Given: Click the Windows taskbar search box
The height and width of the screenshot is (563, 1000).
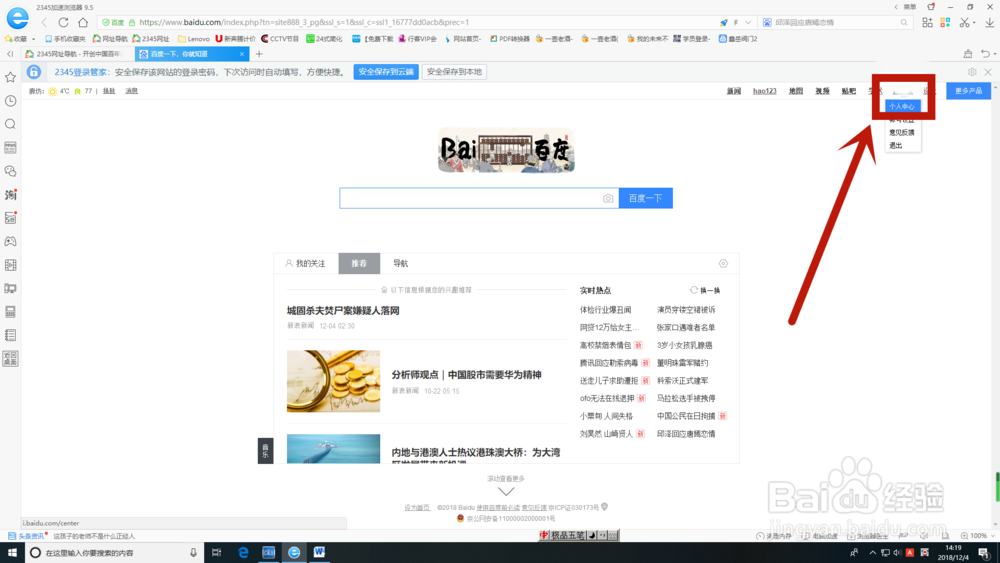Looking at the screenshot, I should pyautogui.click(x=115, y=553).
